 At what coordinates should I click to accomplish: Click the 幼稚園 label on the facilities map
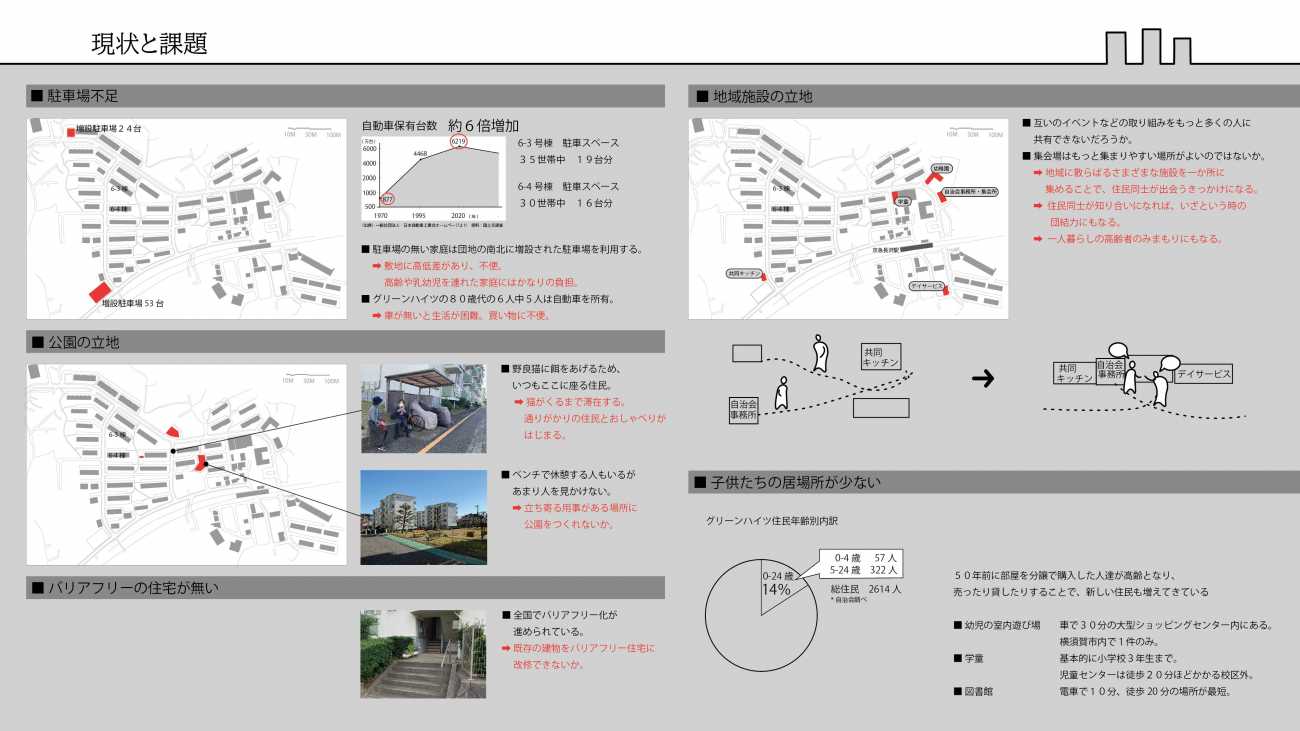tap(940, 169)
